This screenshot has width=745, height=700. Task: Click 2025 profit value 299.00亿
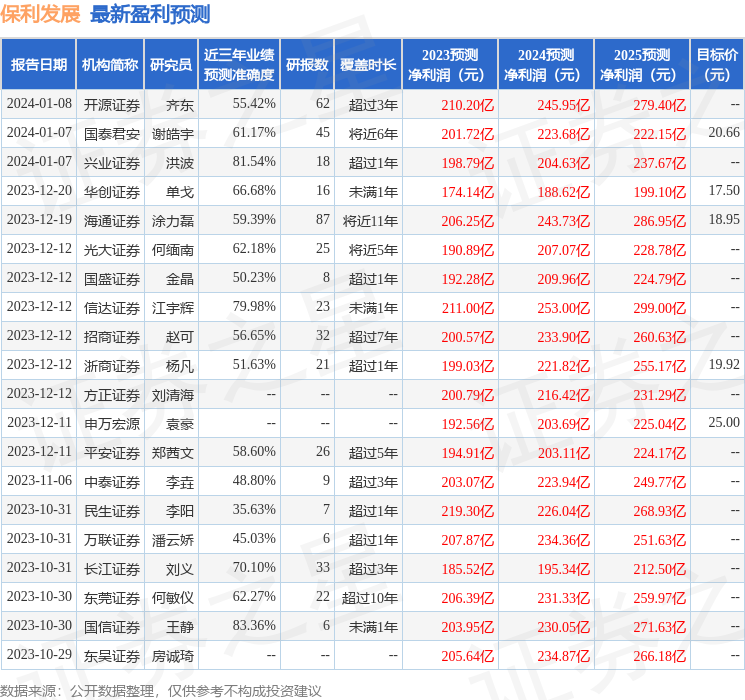tap(659, 307)
